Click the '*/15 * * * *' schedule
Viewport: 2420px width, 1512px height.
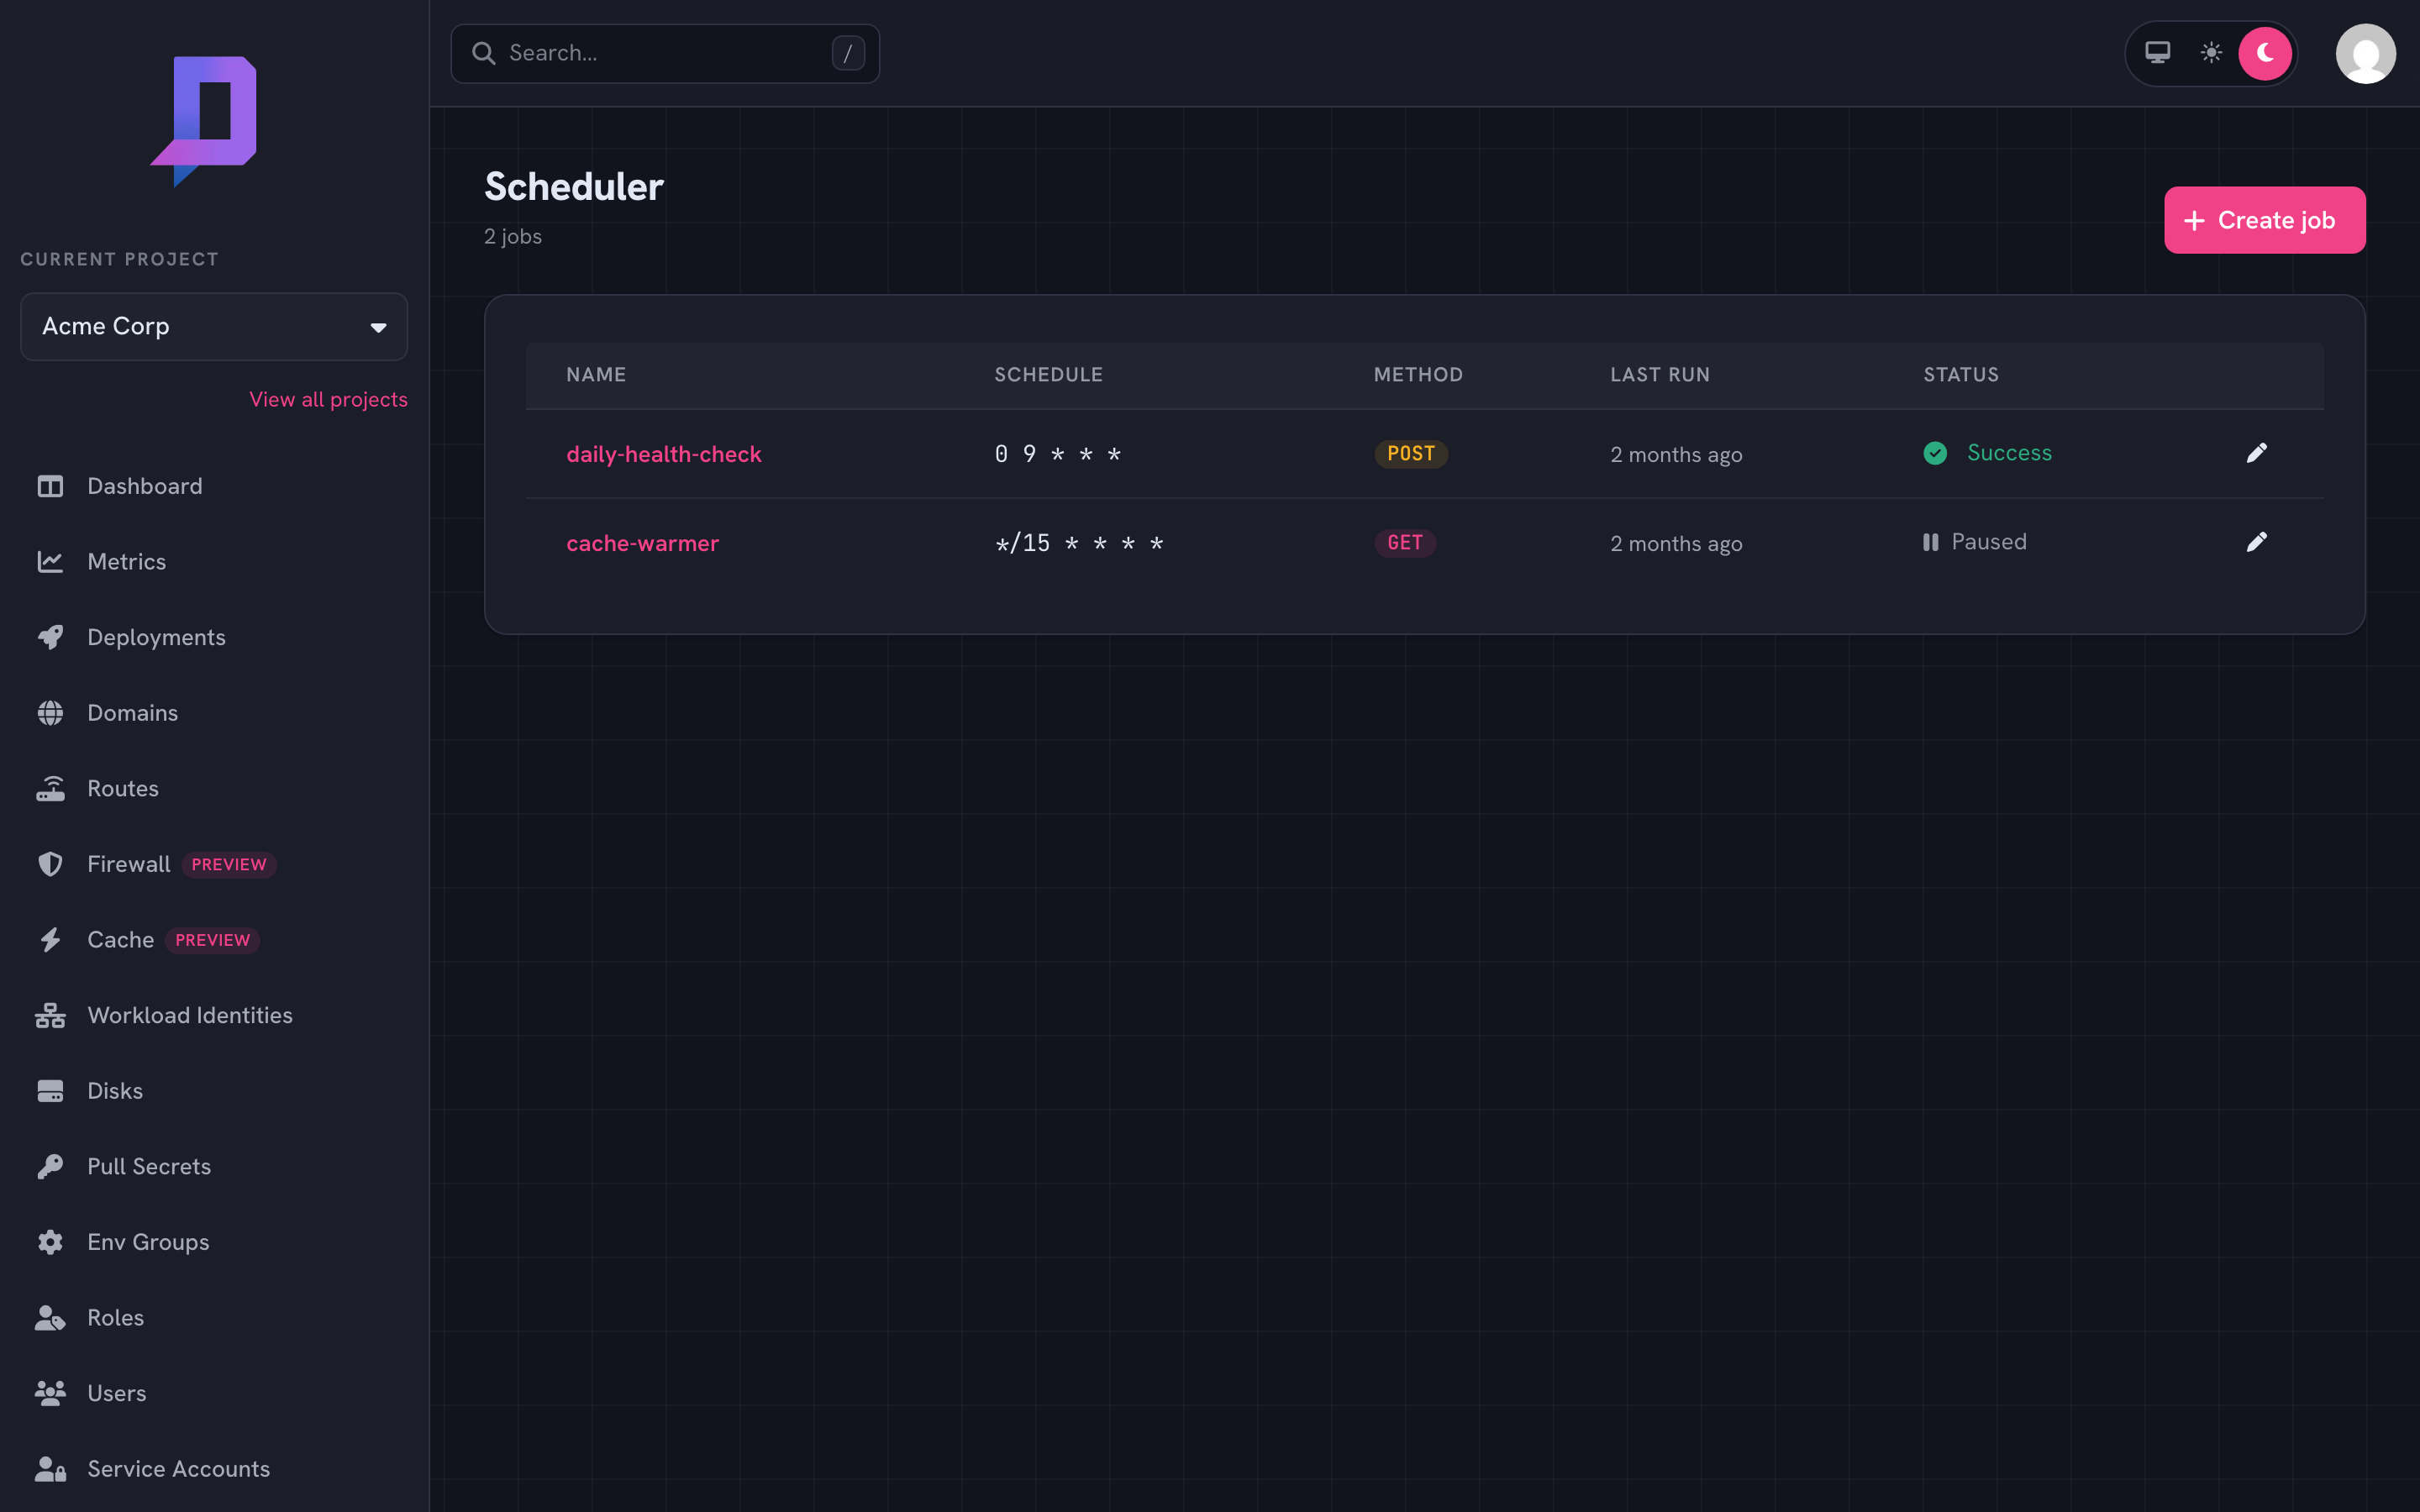(1079, 543)
